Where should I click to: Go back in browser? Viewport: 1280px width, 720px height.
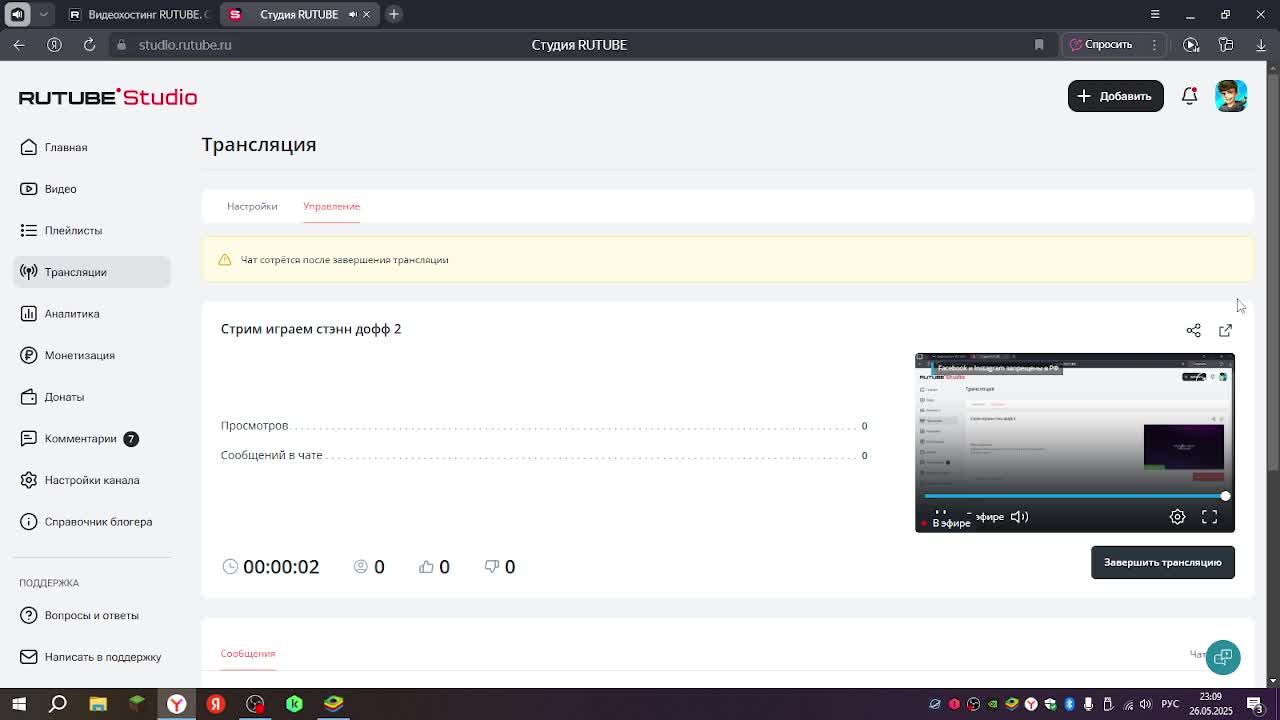pos(19,45)
